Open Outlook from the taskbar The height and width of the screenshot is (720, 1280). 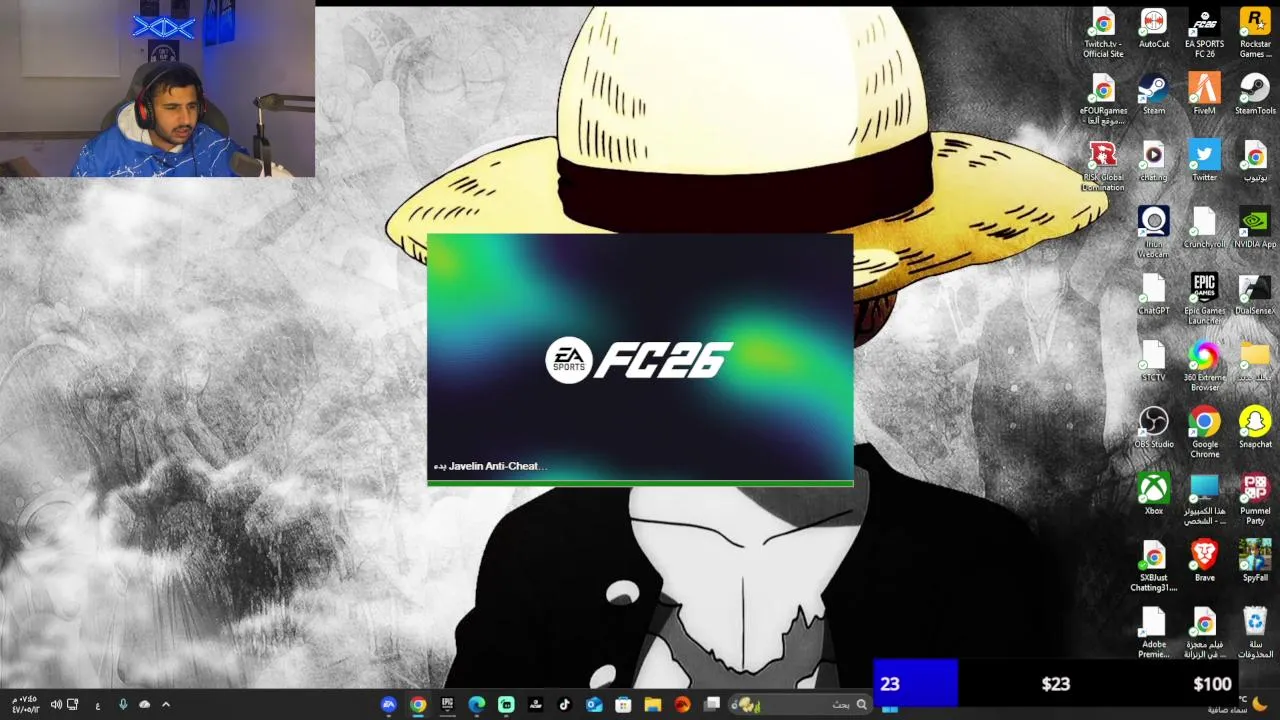(x=594, y=704)
